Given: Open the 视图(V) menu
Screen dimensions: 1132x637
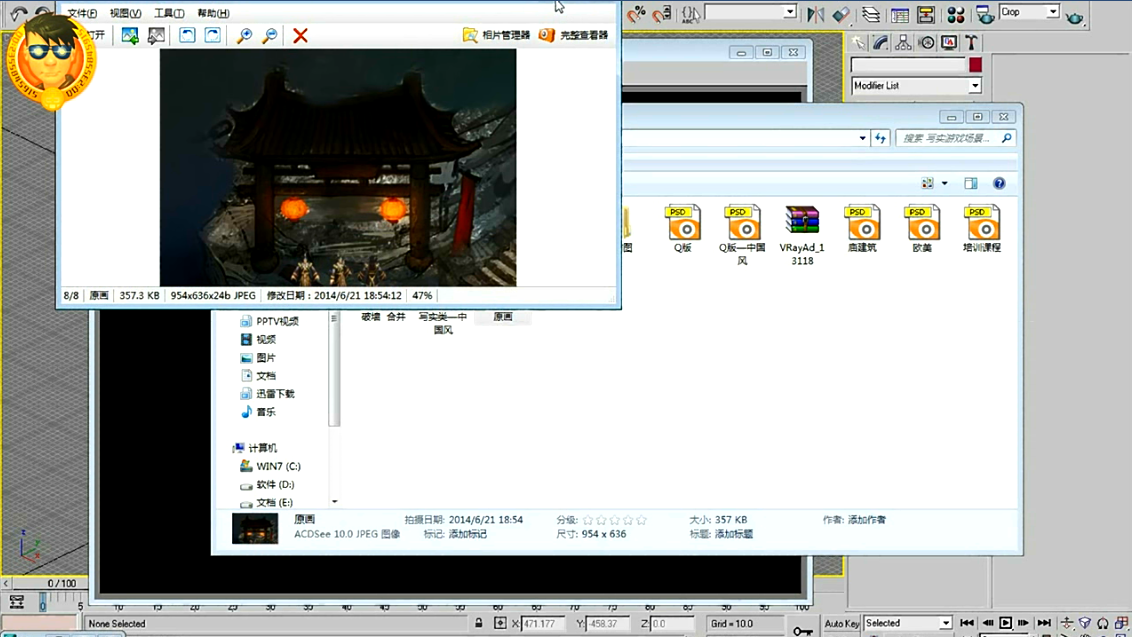Looking at the screenshot, I should 126,13.
